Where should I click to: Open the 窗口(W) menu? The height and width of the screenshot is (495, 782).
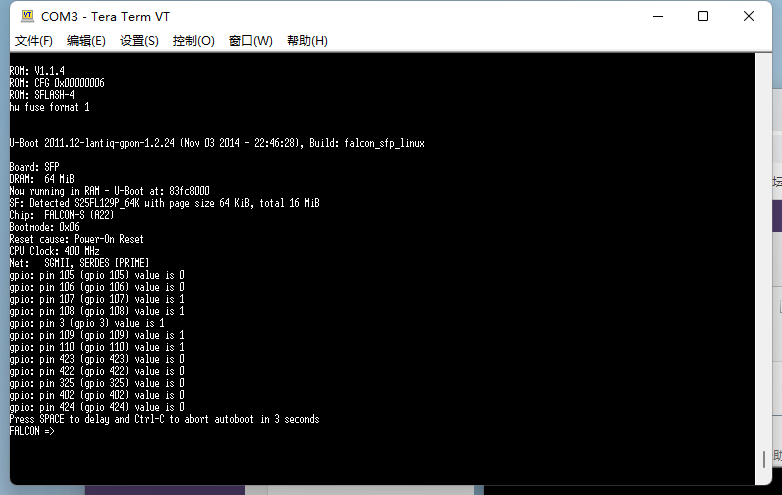pos(250,41)
